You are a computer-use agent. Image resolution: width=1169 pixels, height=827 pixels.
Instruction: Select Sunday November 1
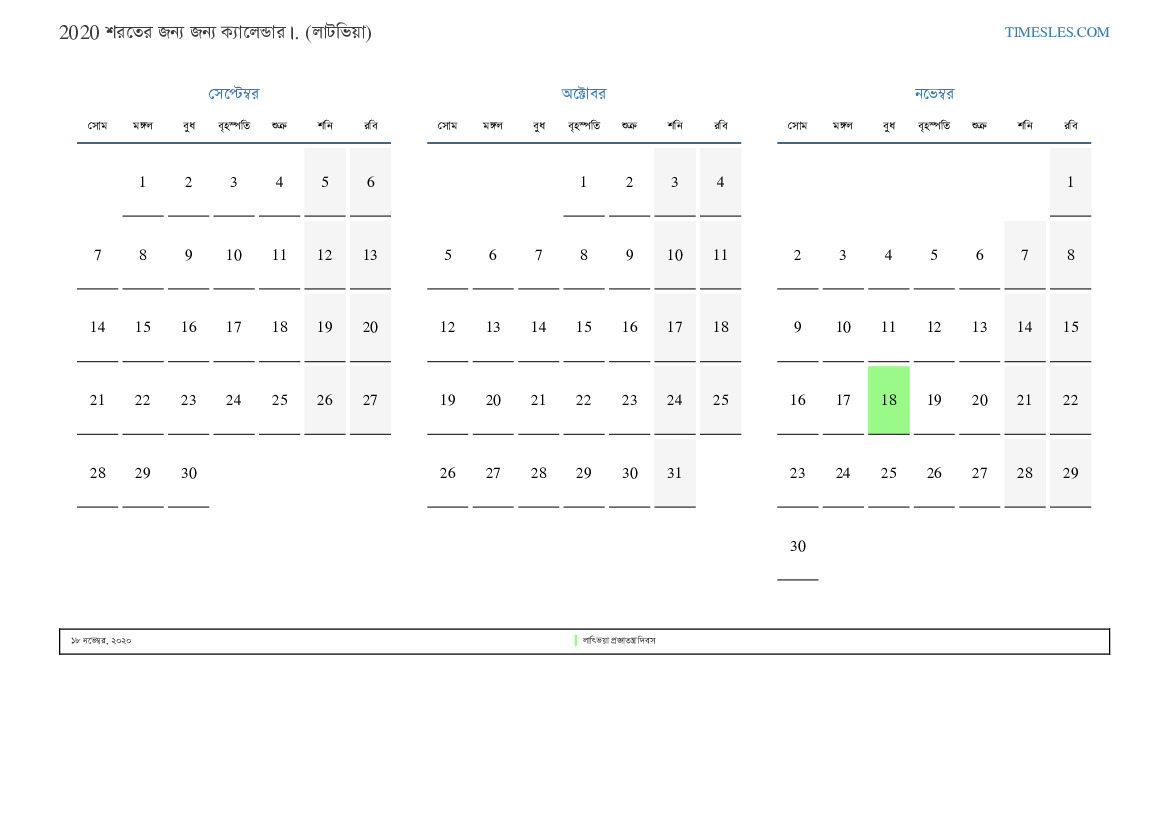coord(1070,182)
